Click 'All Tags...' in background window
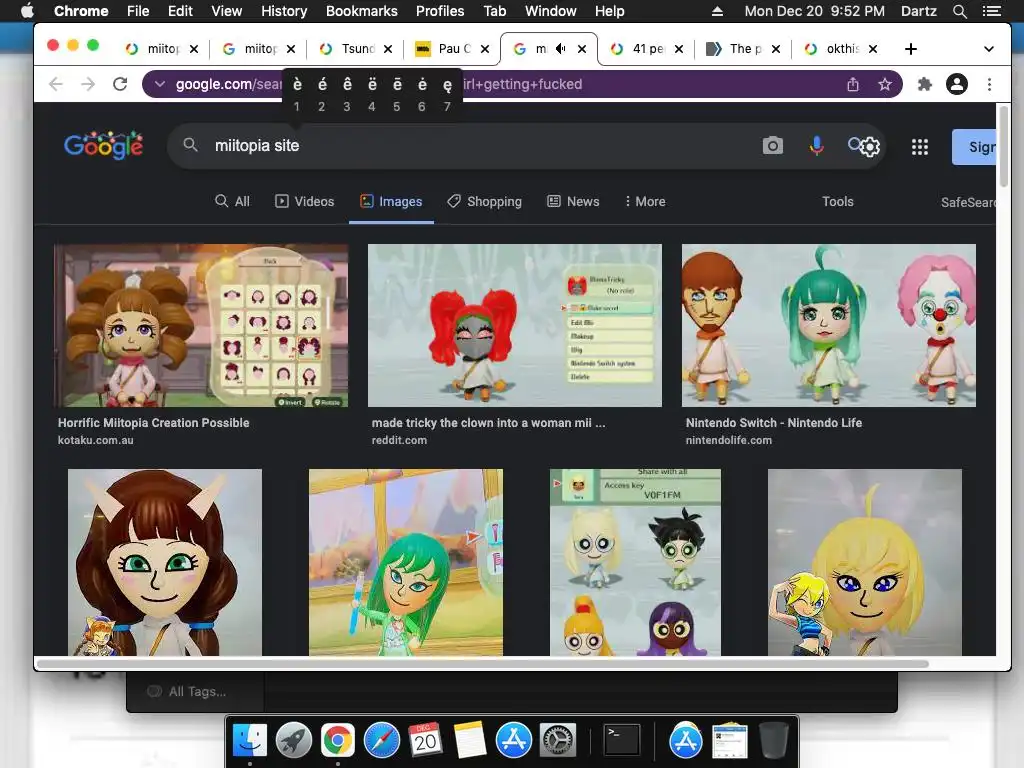The image size is (1024, 768). (x=197, y=692)
